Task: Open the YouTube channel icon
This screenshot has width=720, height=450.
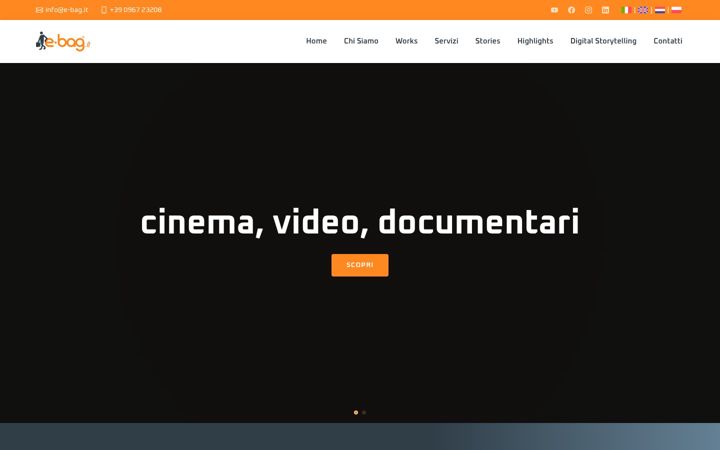Action: (554, 10)
